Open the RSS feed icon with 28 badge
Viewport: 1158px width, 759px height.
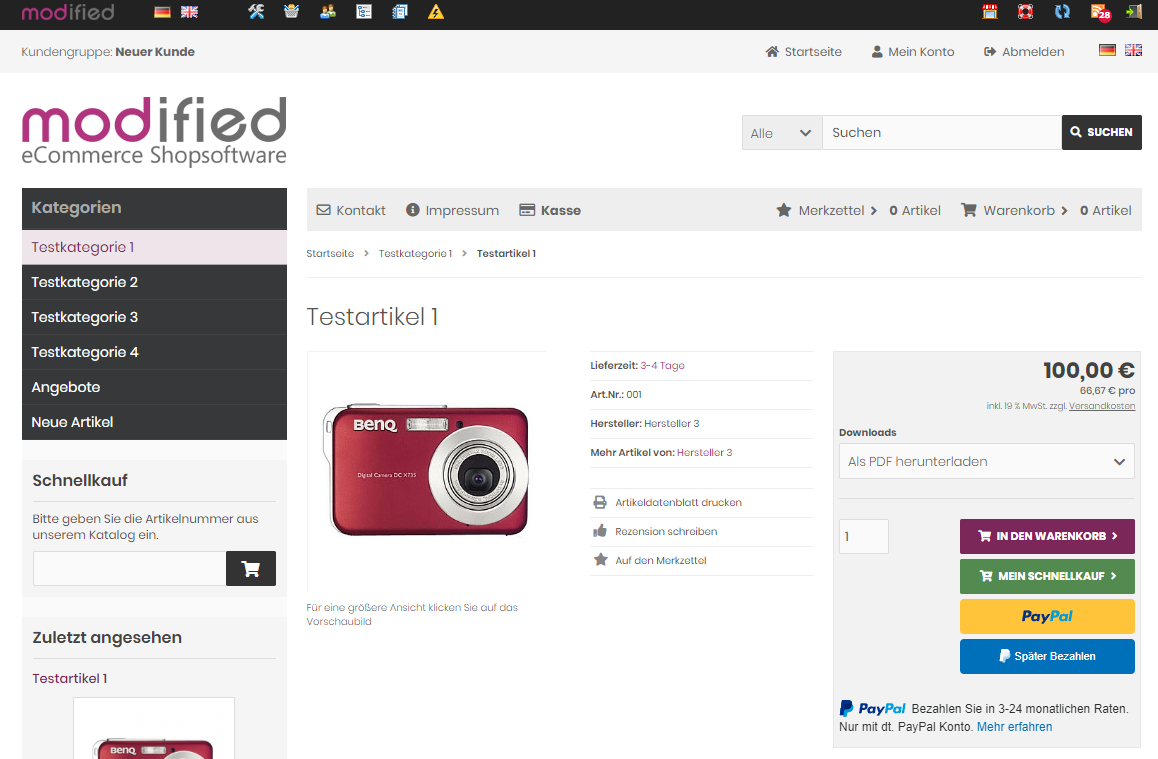(x=1100, y=12)
